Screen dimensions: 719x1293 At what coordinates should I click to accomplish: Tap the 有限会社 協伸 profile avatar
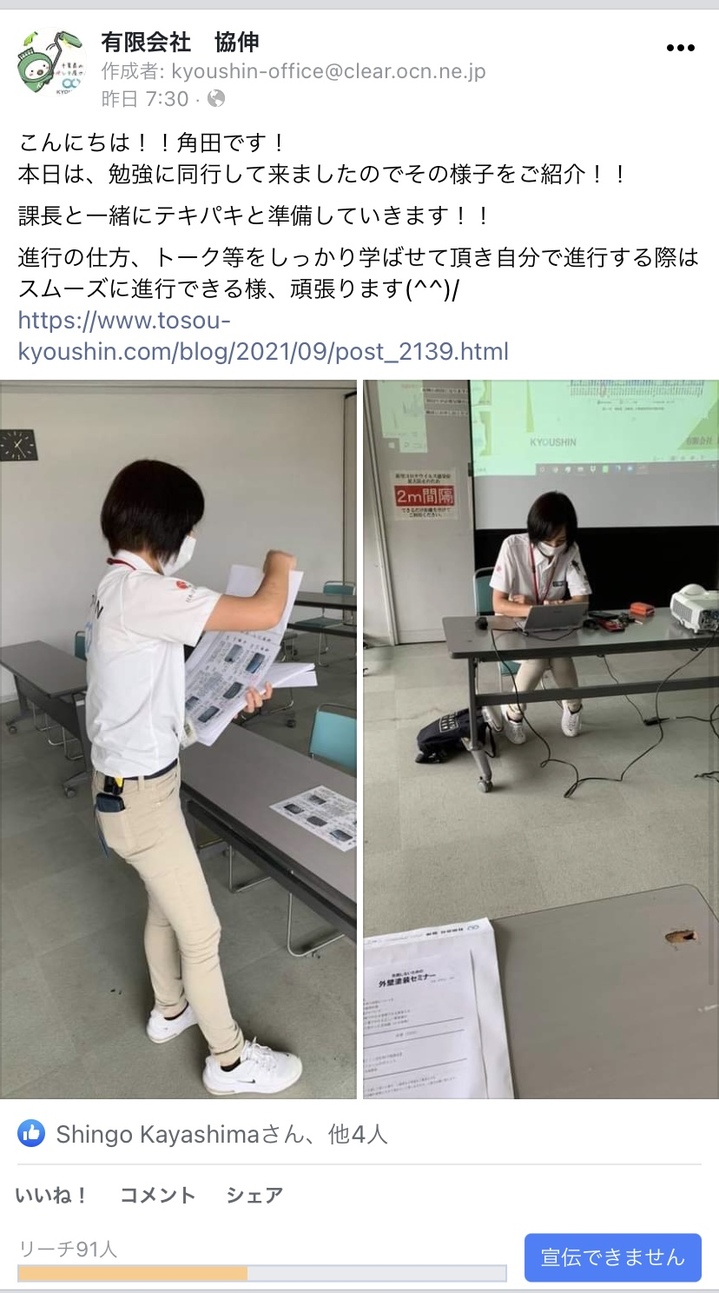[50, 62]
